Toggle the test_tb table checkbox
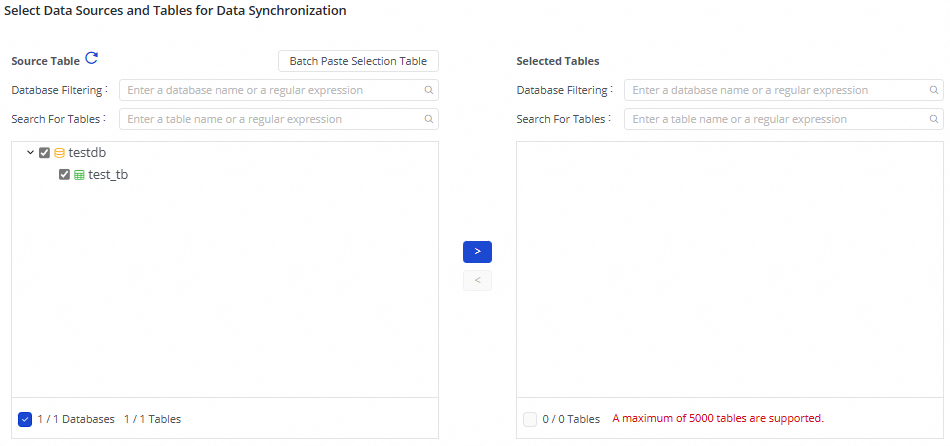Viewport: 950px width, 446px height. pyautogui.click(x=65, y=175)
